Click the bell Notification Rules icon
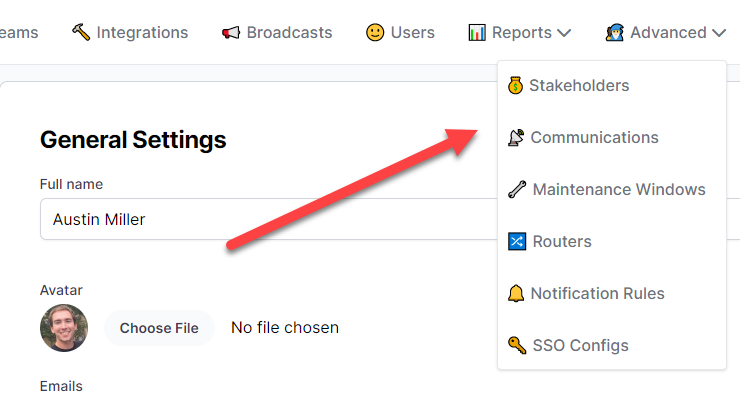Image resolution: width=740 pixels, height=403 pixels. coord(516,293)
